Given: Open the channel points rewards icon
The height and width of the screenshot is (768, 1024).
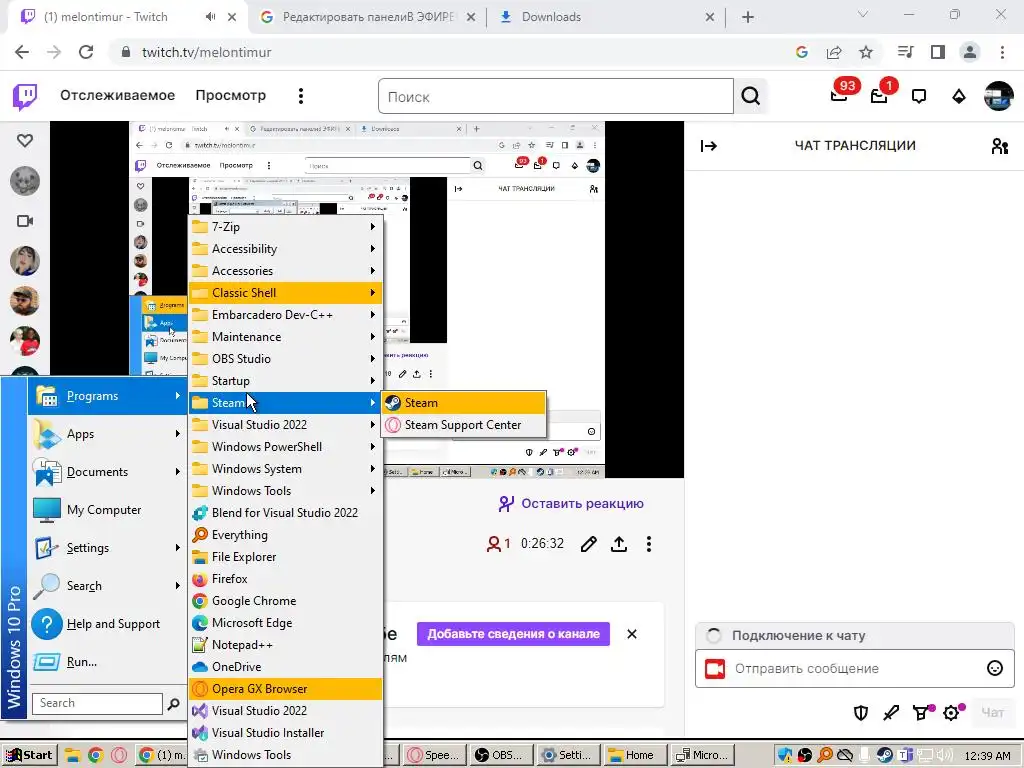Looking at the screenshot, I should tap(921, 712).
